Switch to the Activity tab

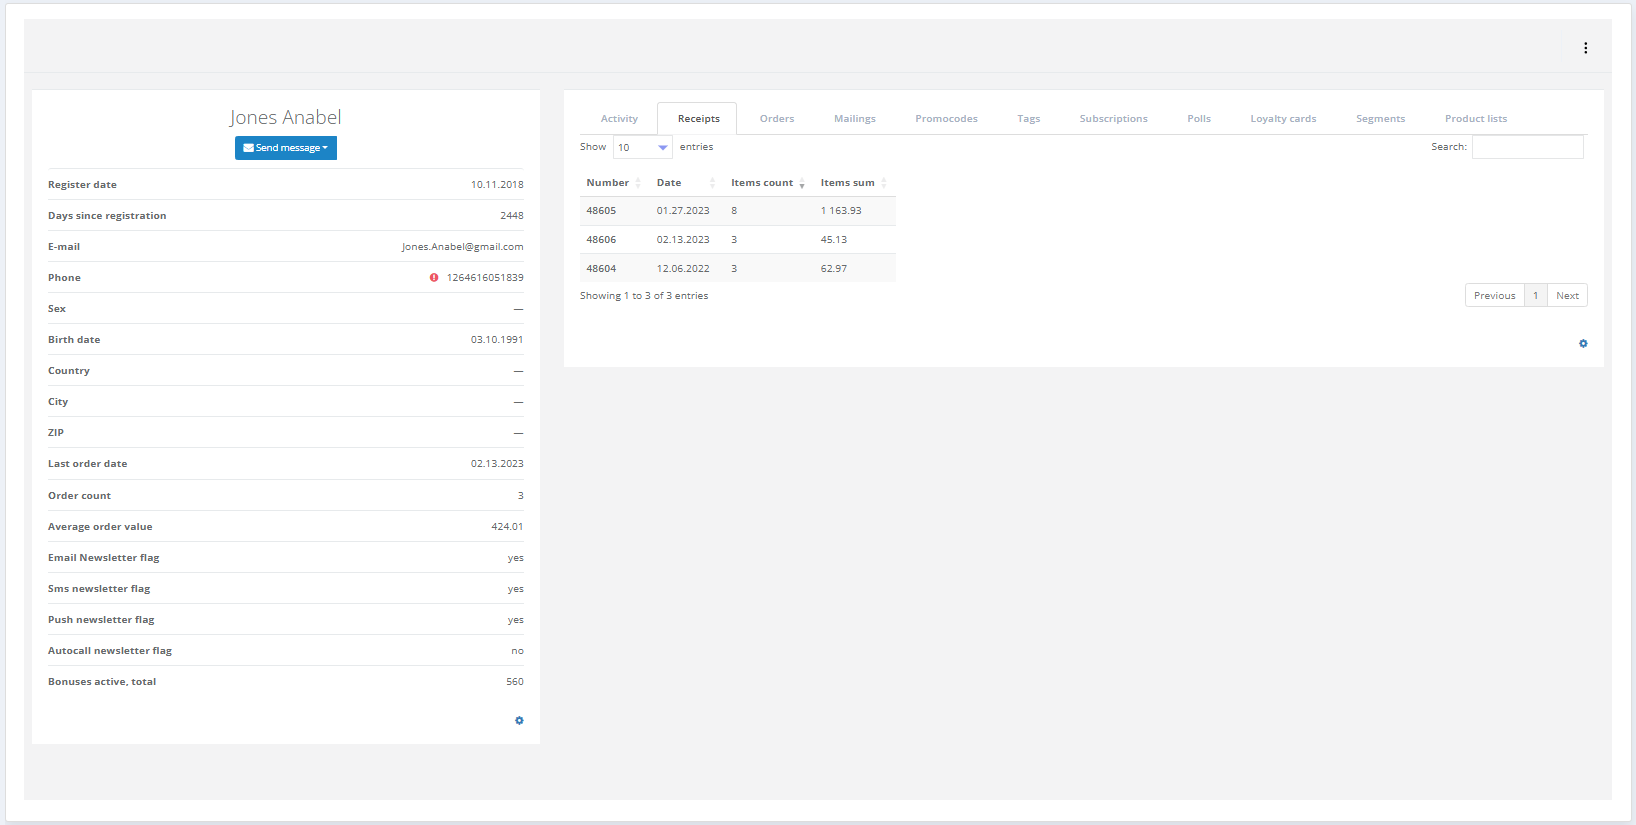point(619,119)
